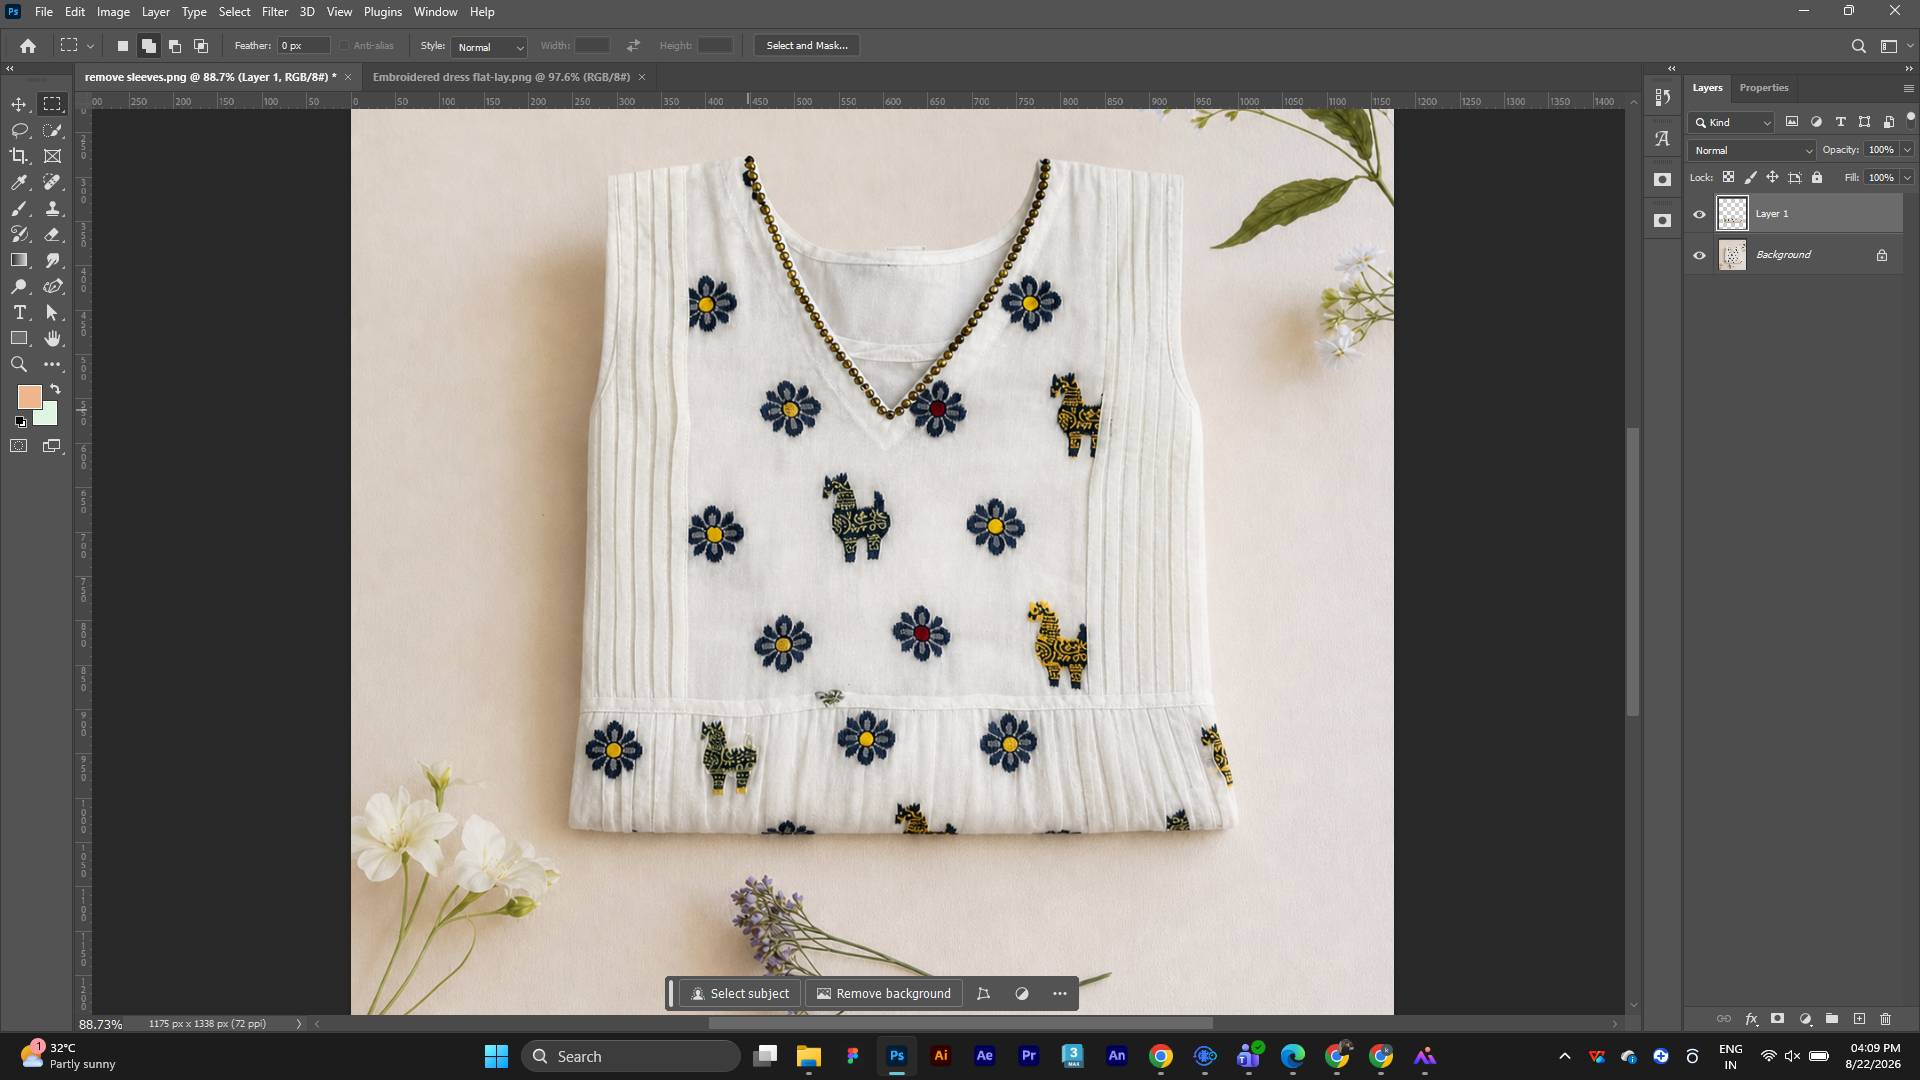Activate the Horizontal Type tool
Viewport: 1920px width, 1080px height.
tap(19, 312)
